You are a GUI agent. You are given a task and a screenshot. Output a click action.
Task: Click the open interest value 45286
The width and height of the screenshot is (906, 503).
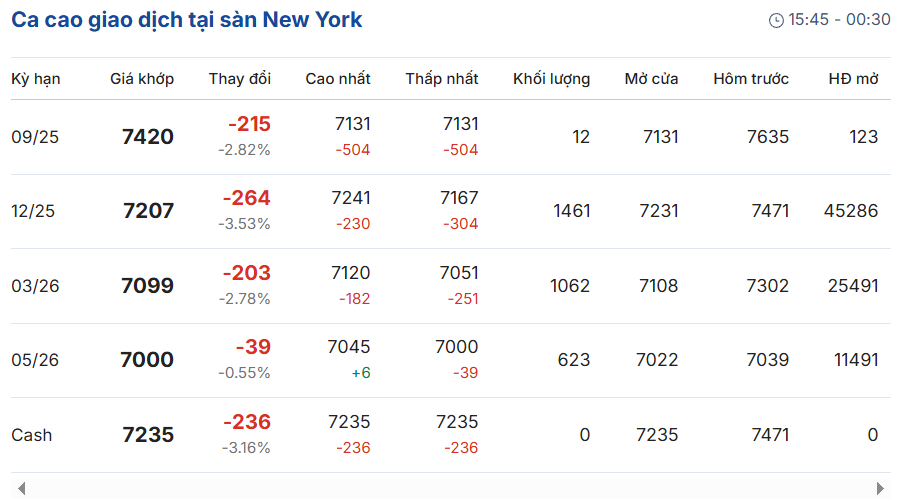pyautogui.click(x=851, y=211)
